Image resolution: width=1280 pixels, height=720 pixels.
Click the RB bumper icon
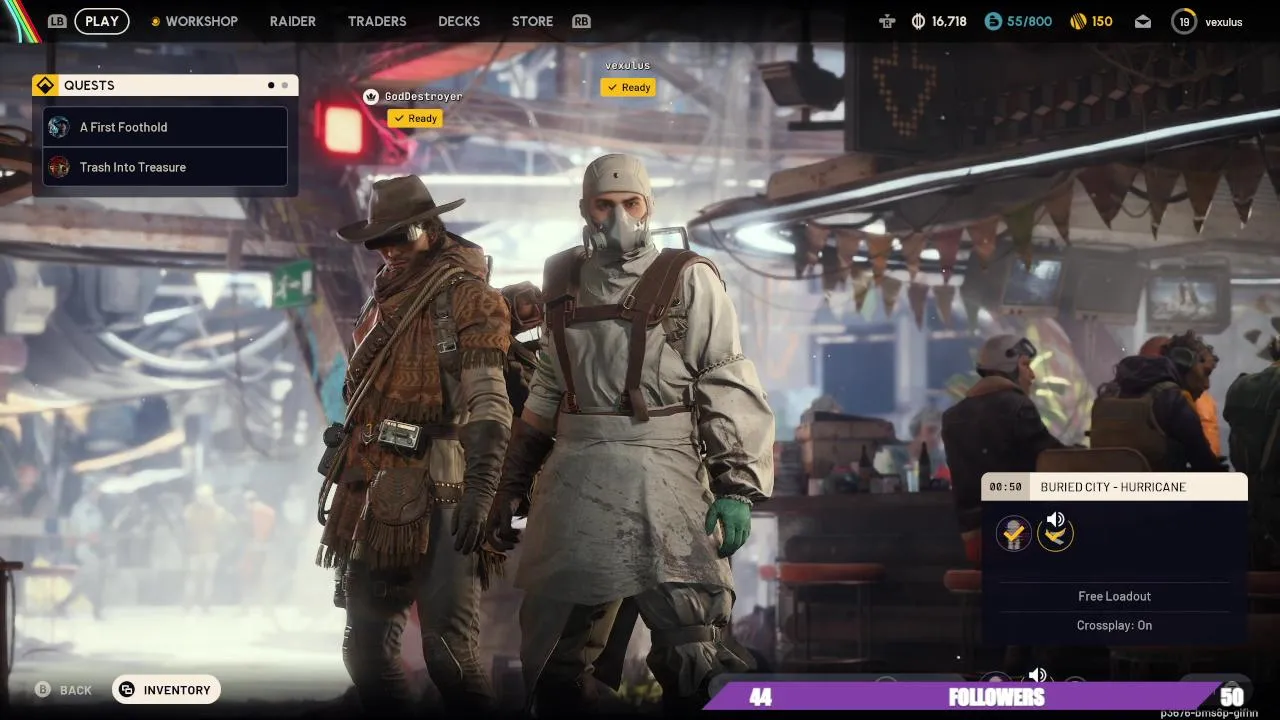pyautogui.click(x=581, y=21)
